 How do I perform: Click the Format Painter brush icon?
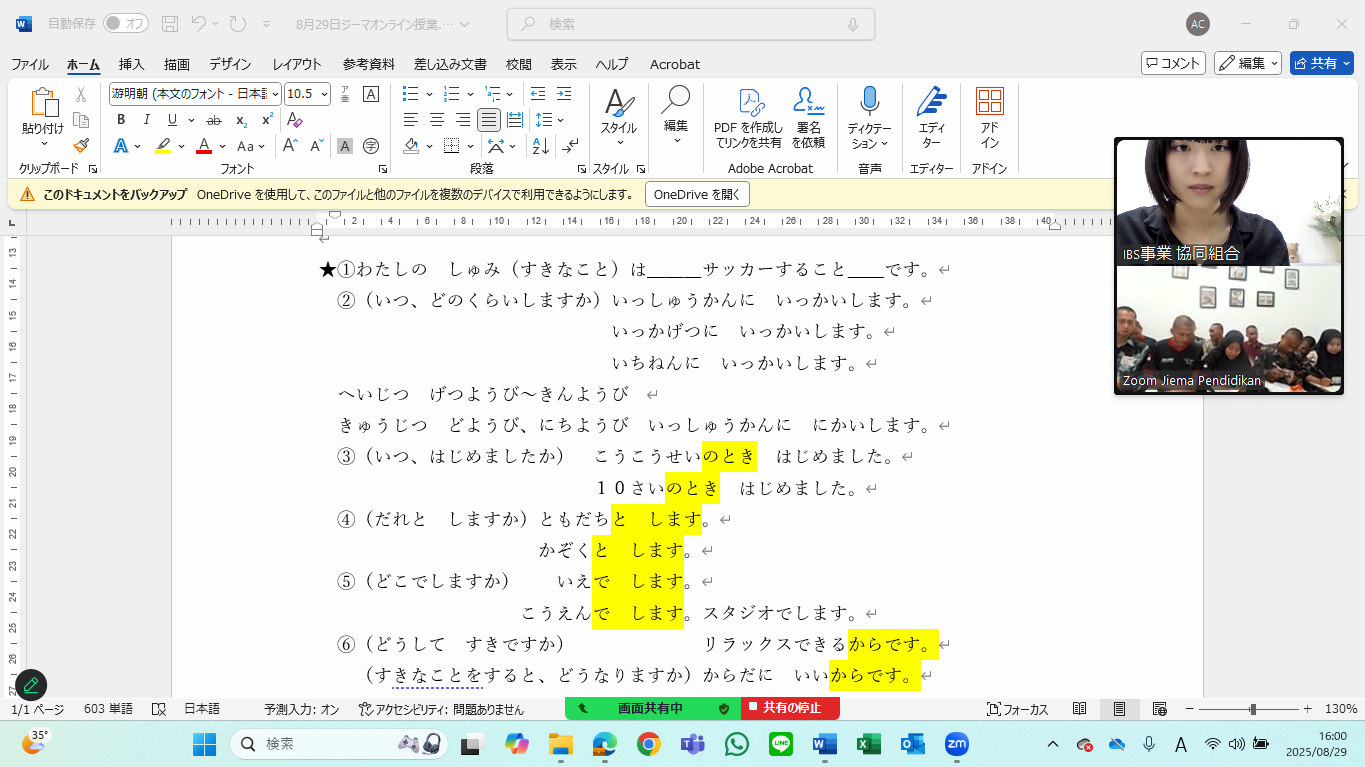[81, 145]
